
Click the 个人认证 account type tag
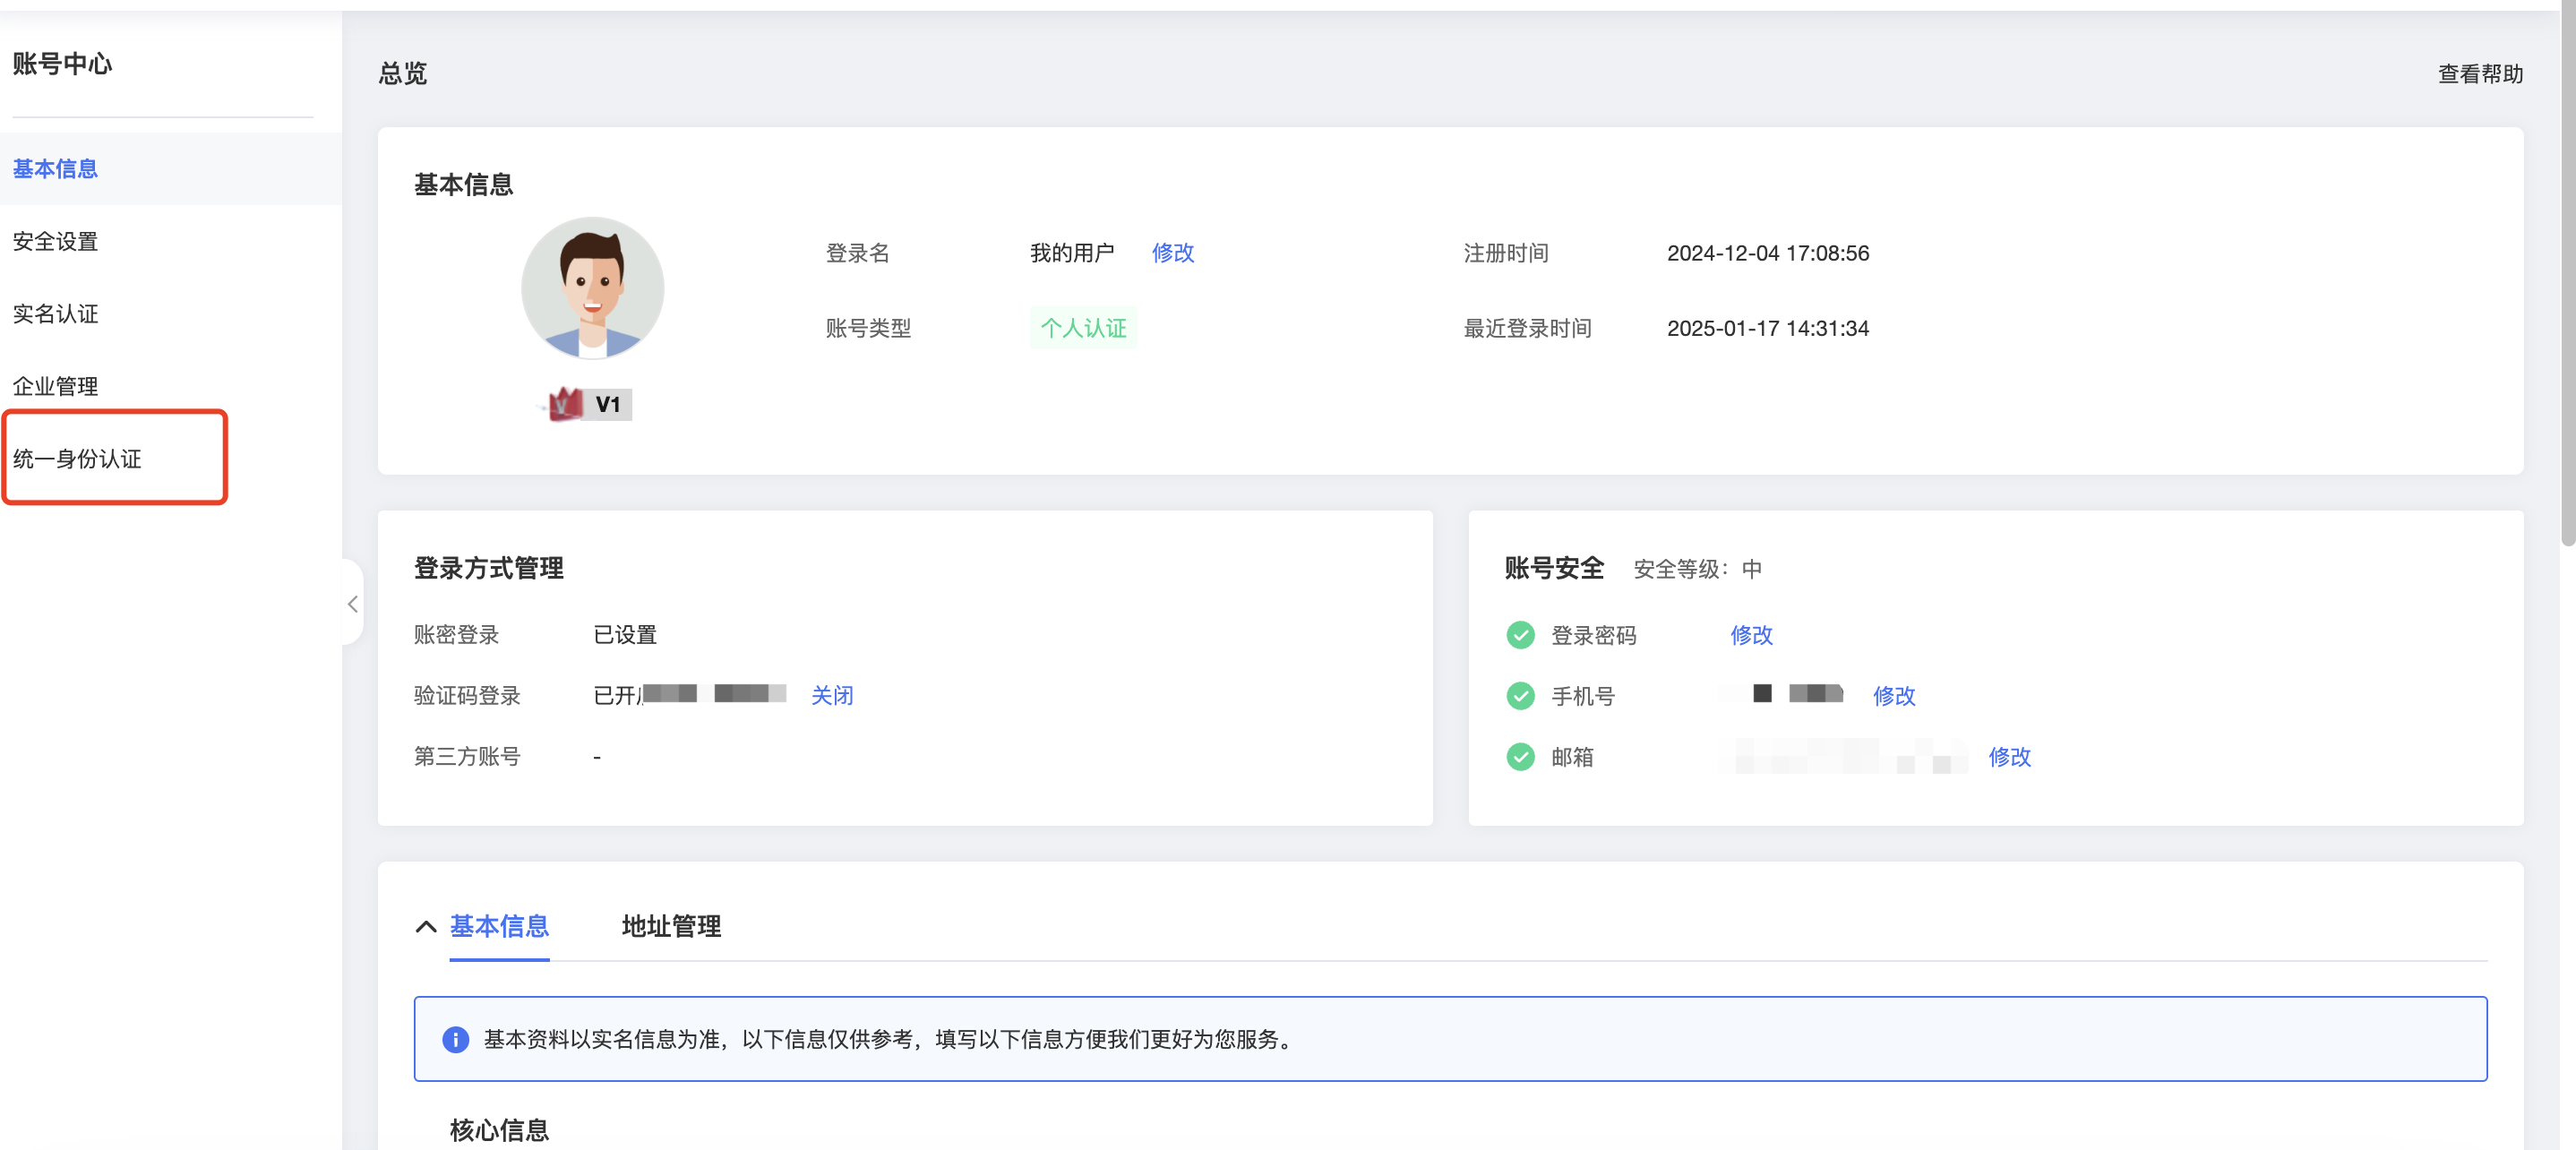coord(1083,328)
